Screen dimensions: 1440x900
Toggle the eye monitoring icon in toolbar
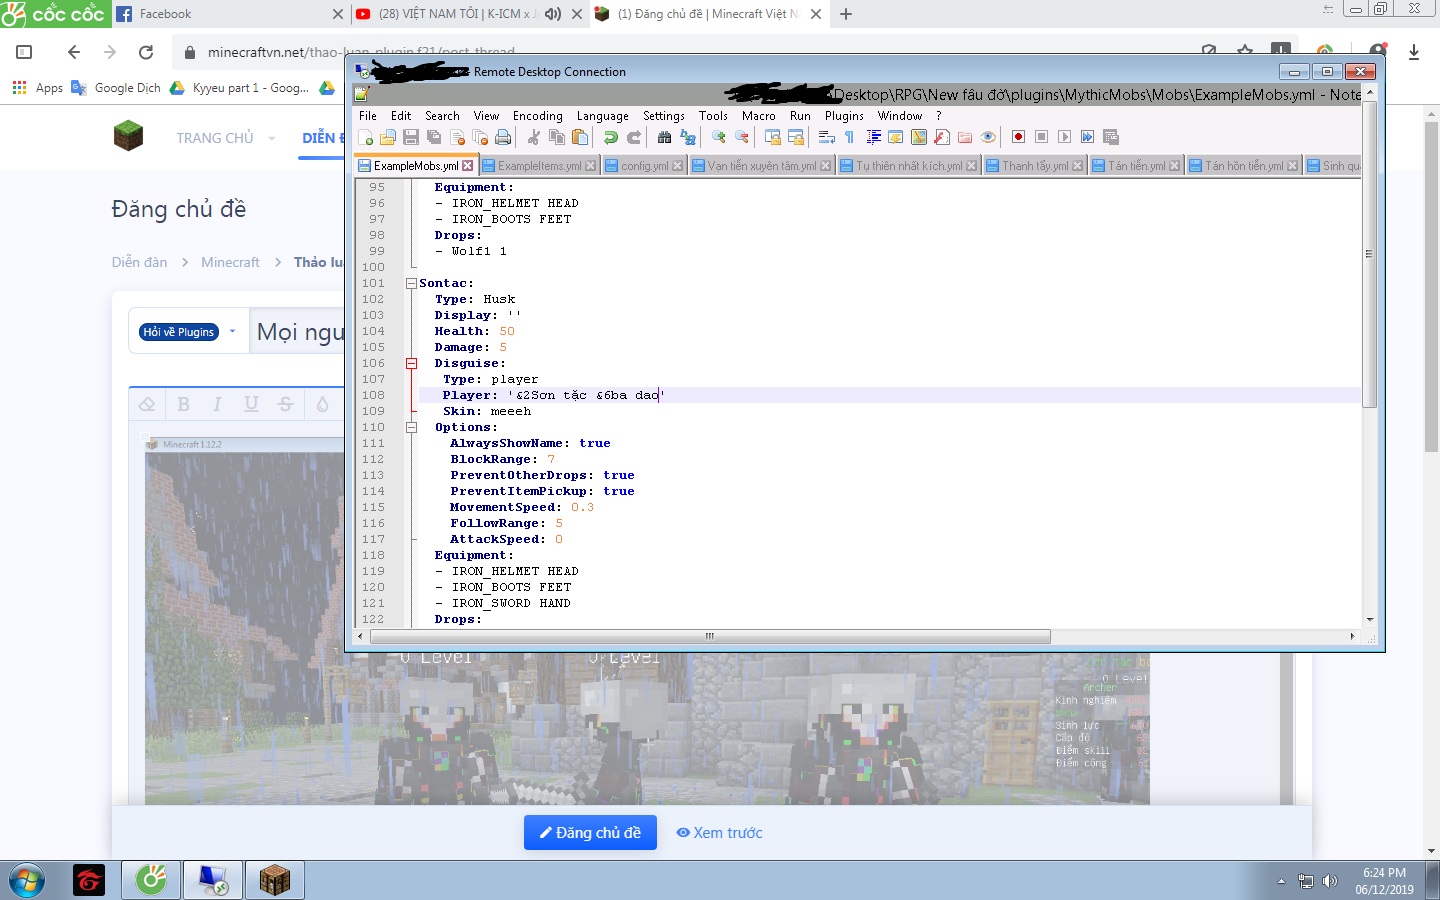point(988,137)
